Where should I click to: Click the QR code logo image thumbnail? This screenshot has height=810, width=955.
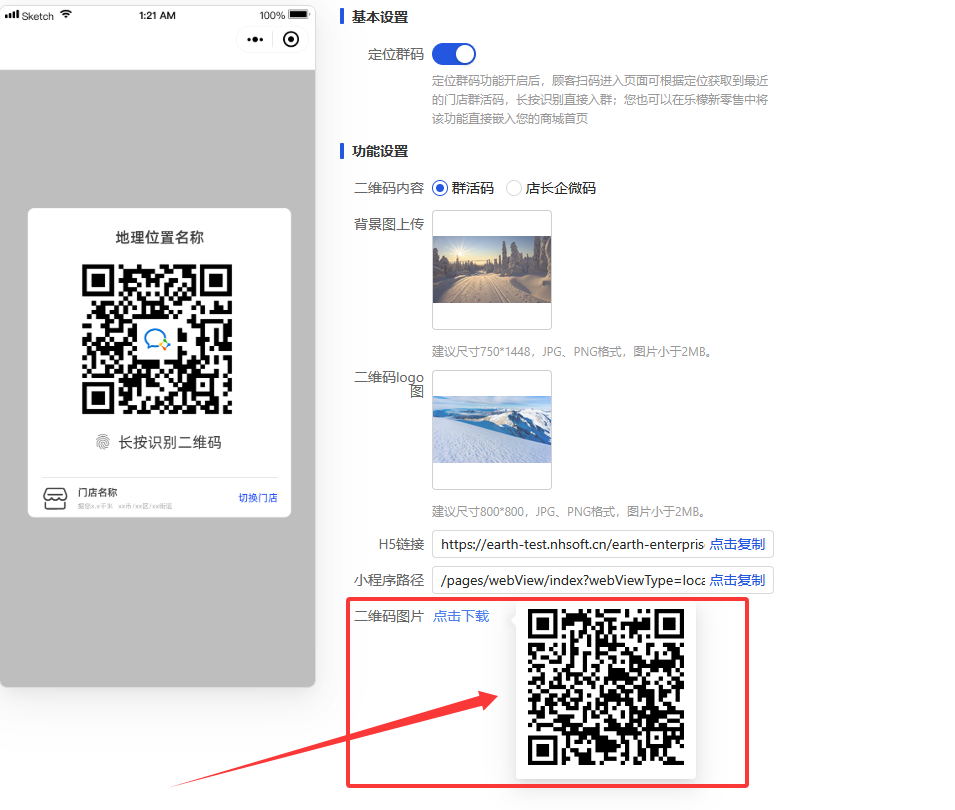(492, 430)
